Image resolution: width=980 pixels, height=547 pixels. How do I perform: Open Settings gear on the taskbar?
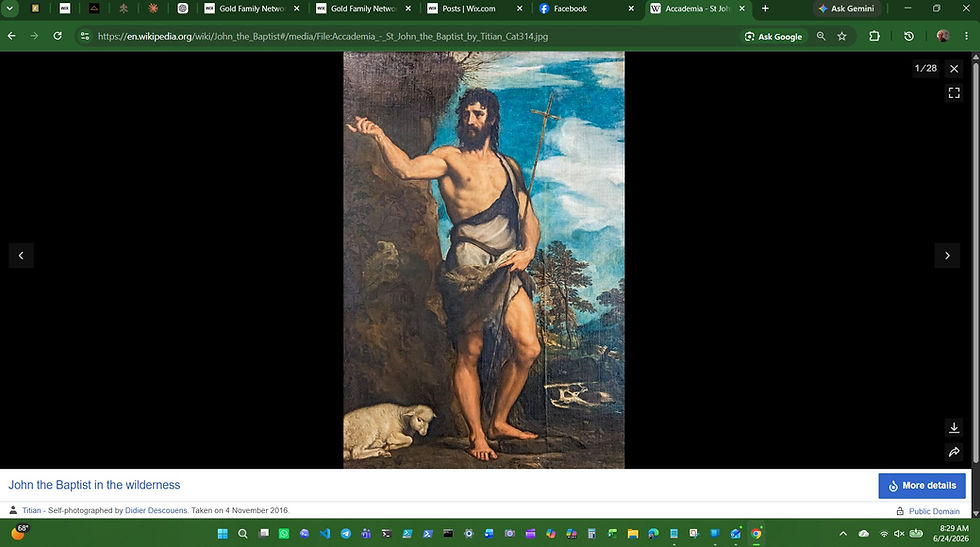469,534
